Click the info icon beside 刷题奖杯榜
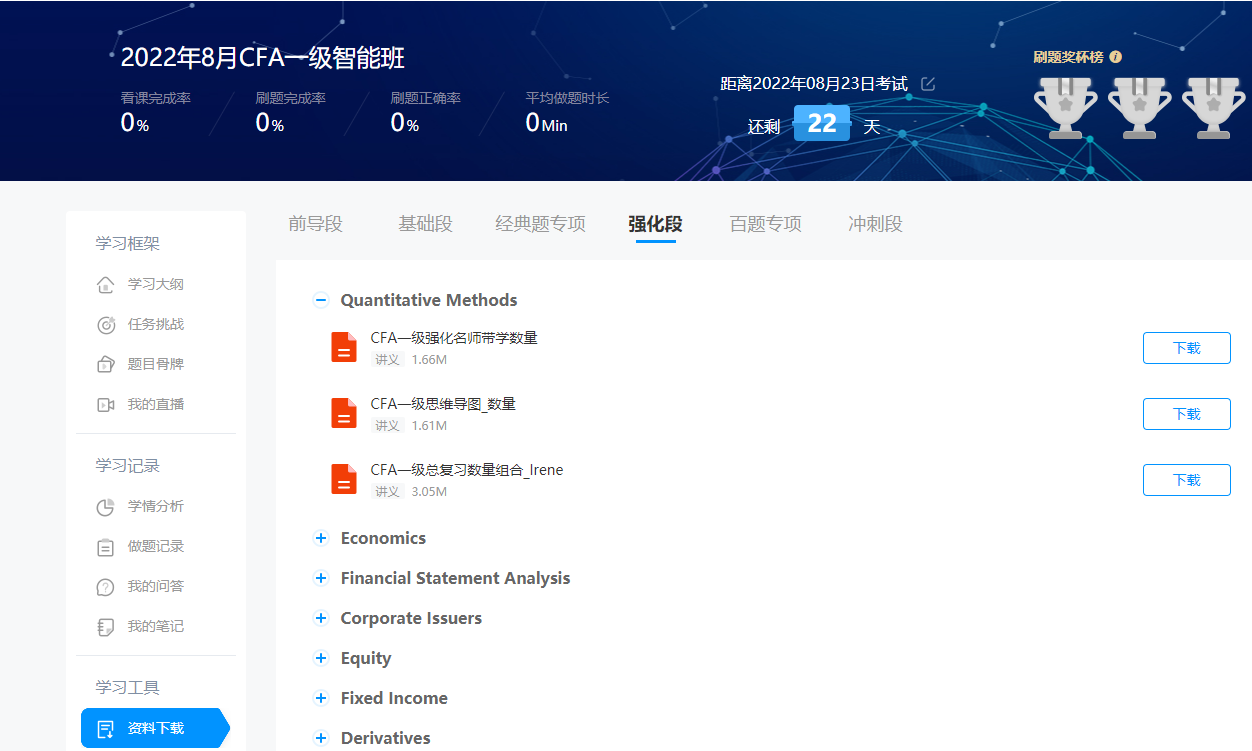The image size is (1252, 751). pyautogui.click(x=1116, y=57)
